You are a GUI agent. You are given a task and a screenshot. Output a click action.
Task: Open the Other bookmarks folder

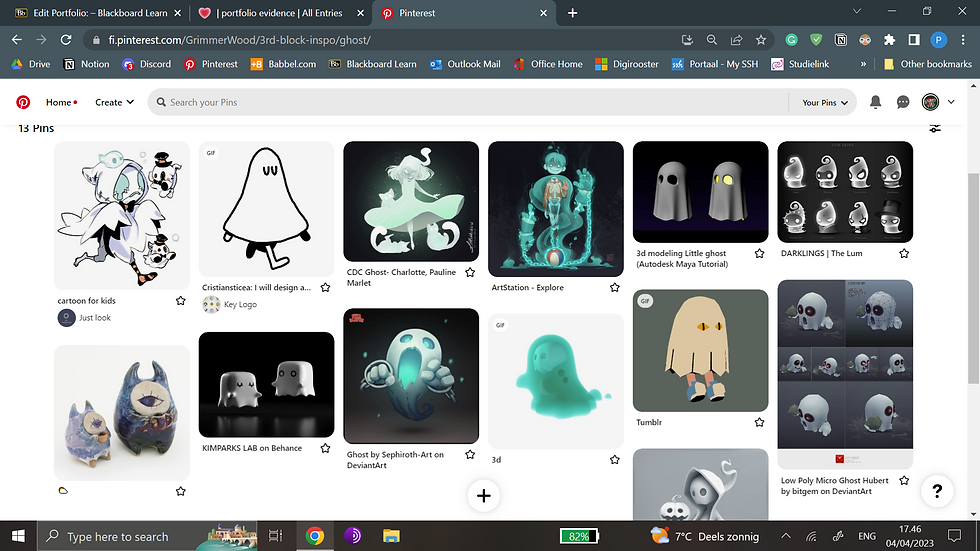pos(928,64)
